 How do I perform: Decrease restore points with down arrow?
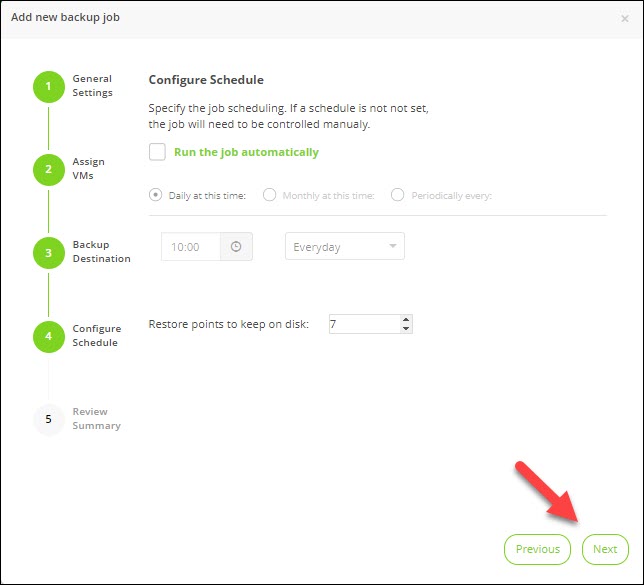pos(405,329)
